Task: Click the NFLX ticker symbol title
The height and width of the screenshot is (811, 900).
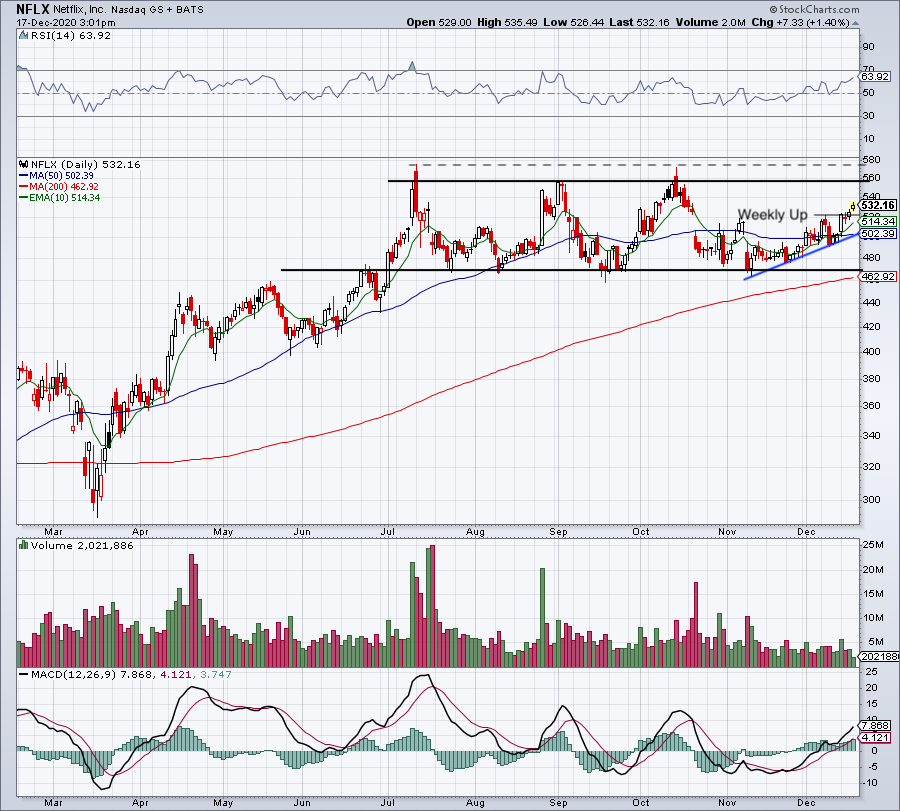Action: [33, 9]
